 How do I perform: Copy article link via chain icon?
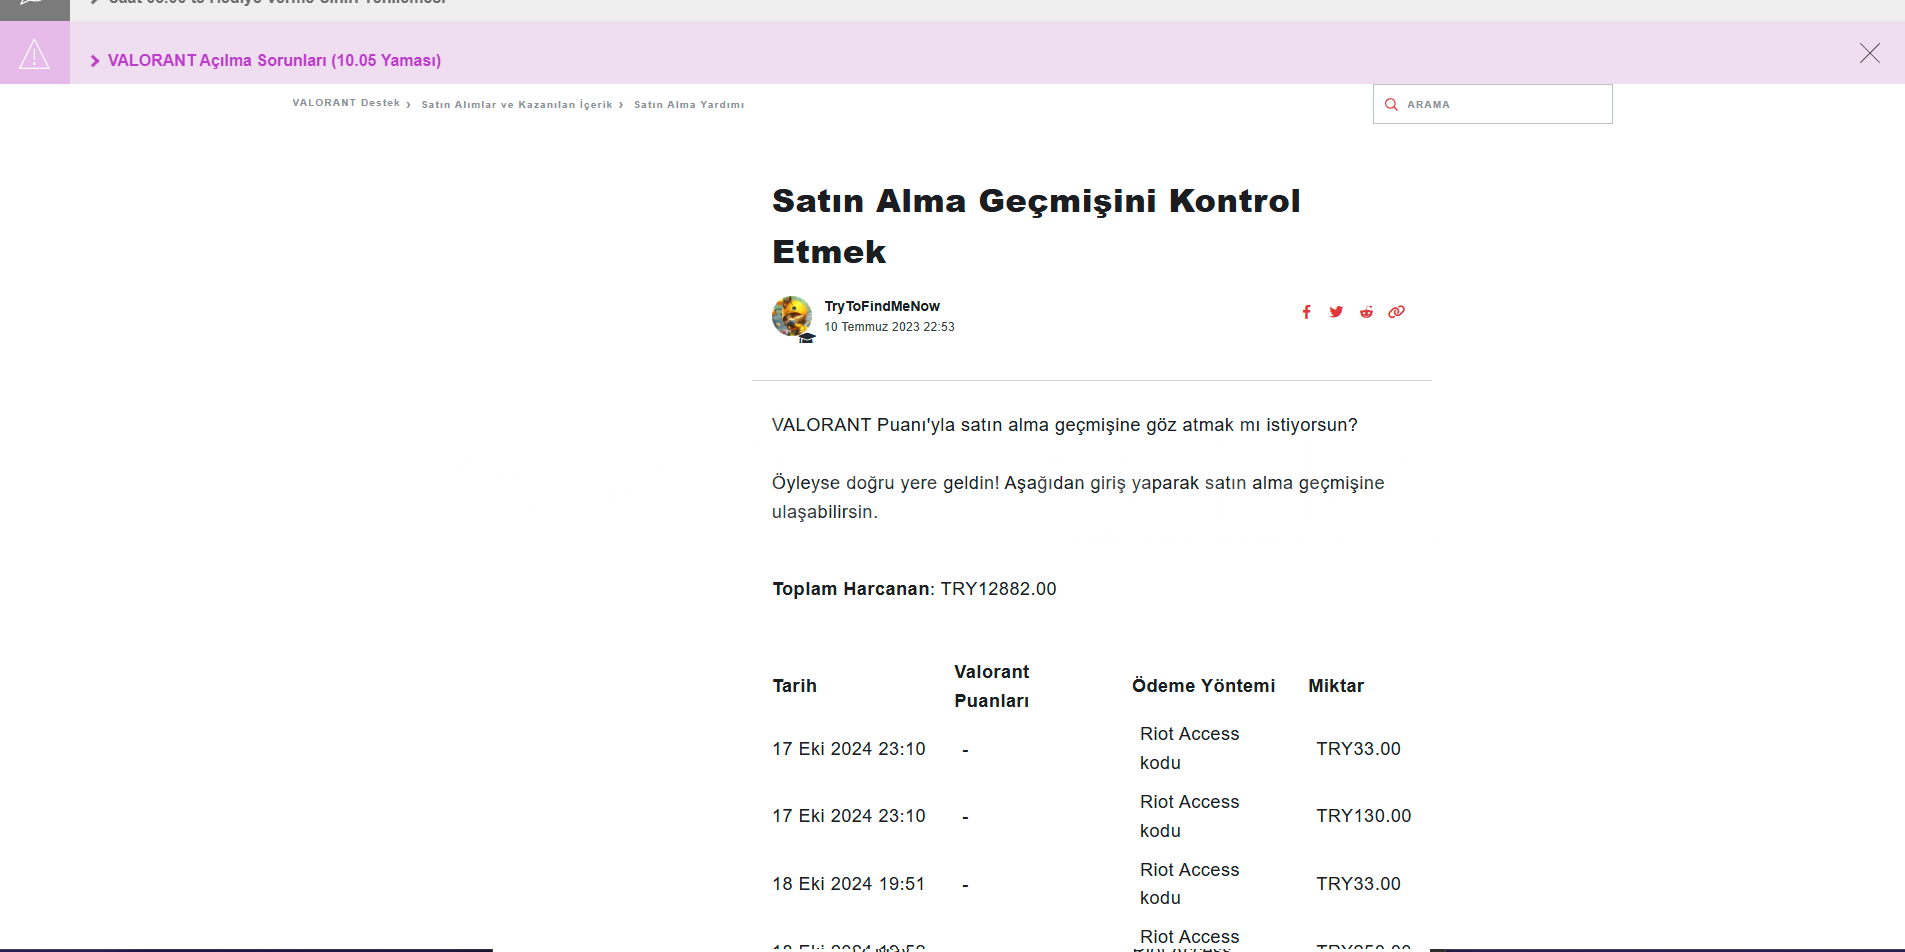point(1396,312)
